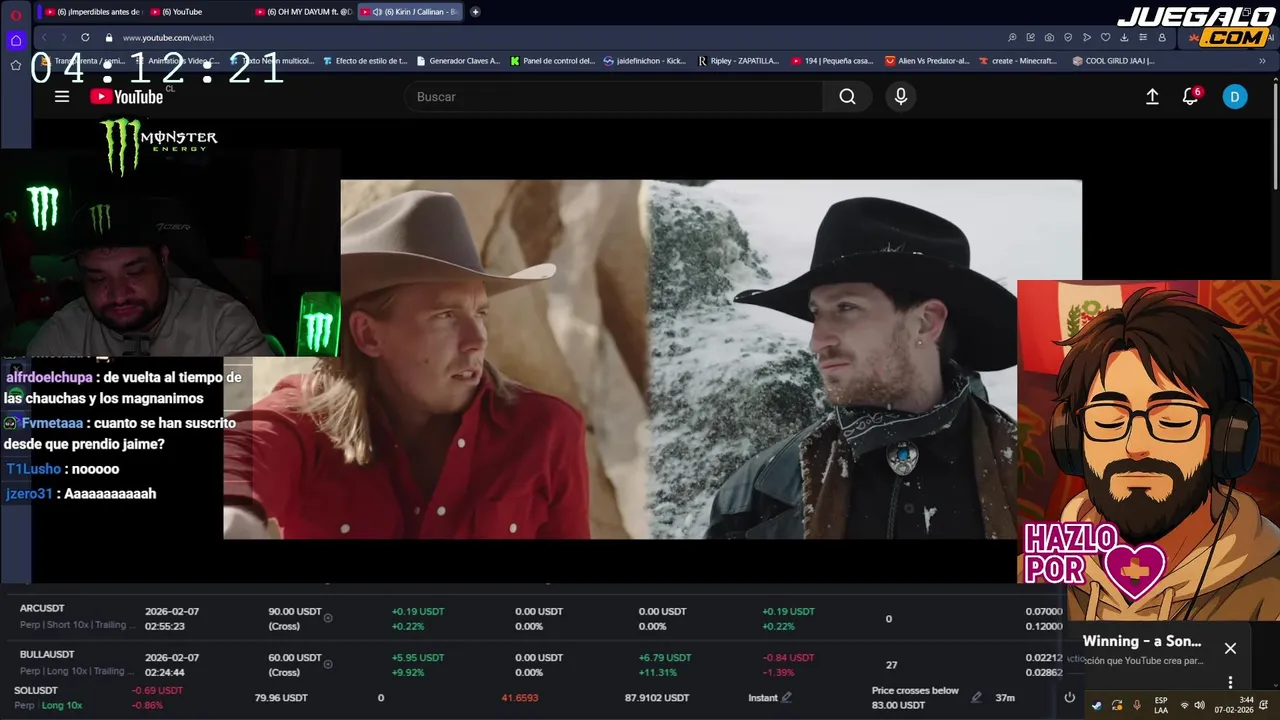Viewport: 1280px width, 720px height.
Task: Click Steam tray icon in taskbar
Action: (1097, 705)
